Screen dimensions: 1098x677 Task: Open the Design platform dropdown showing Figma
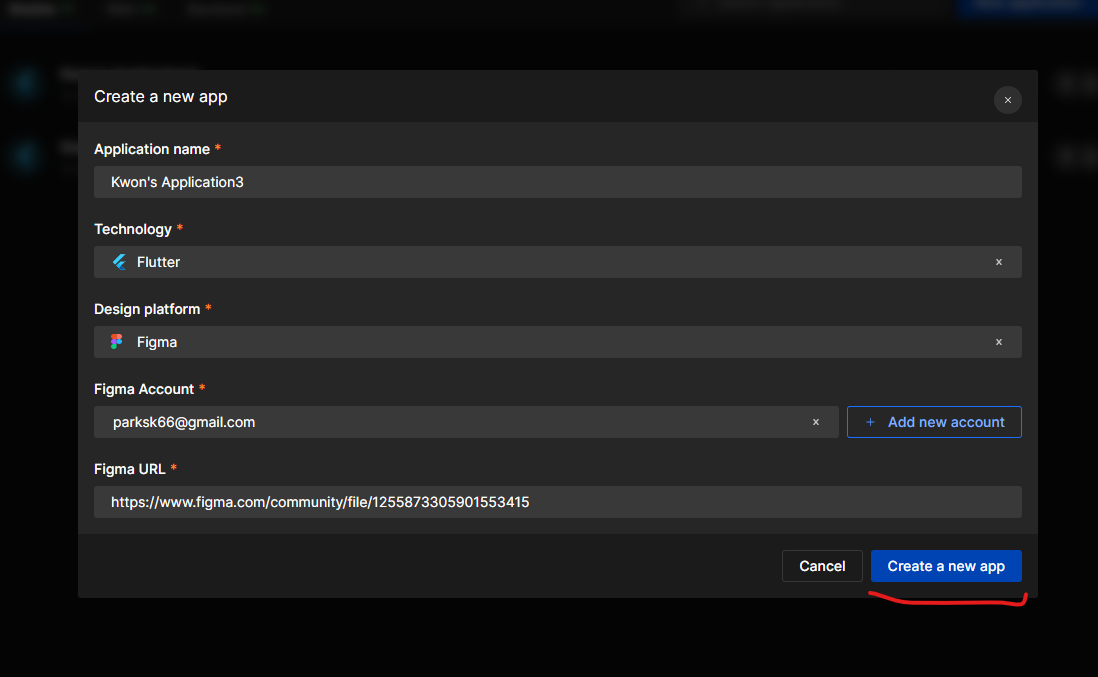pos(557,342)
